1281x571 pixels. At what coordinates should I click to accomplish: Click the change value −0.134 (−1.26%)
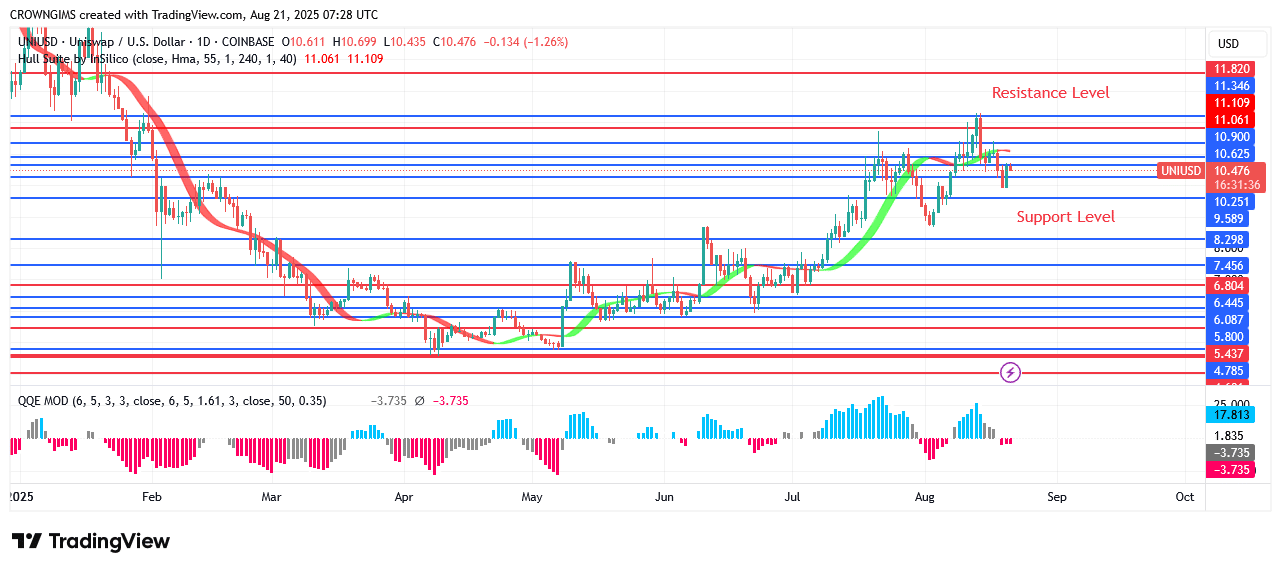pos(526,42)
